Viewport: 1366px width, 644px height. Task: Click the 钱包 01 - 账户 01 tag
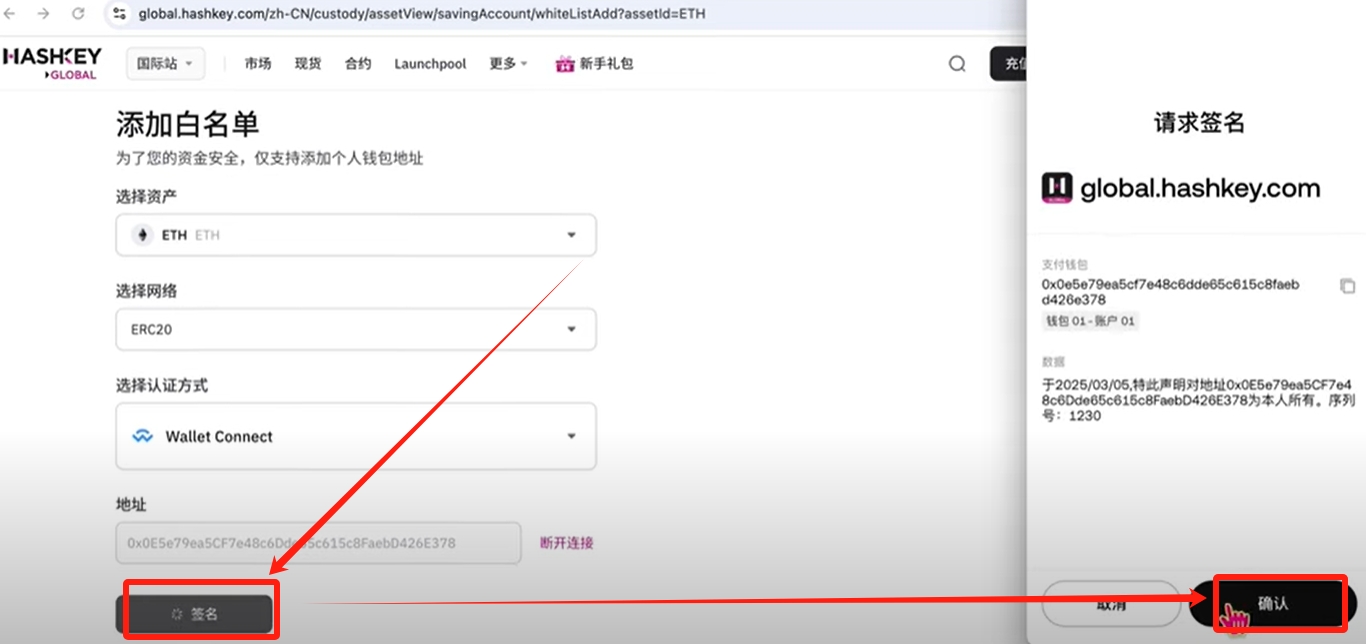coord(1090,321)
